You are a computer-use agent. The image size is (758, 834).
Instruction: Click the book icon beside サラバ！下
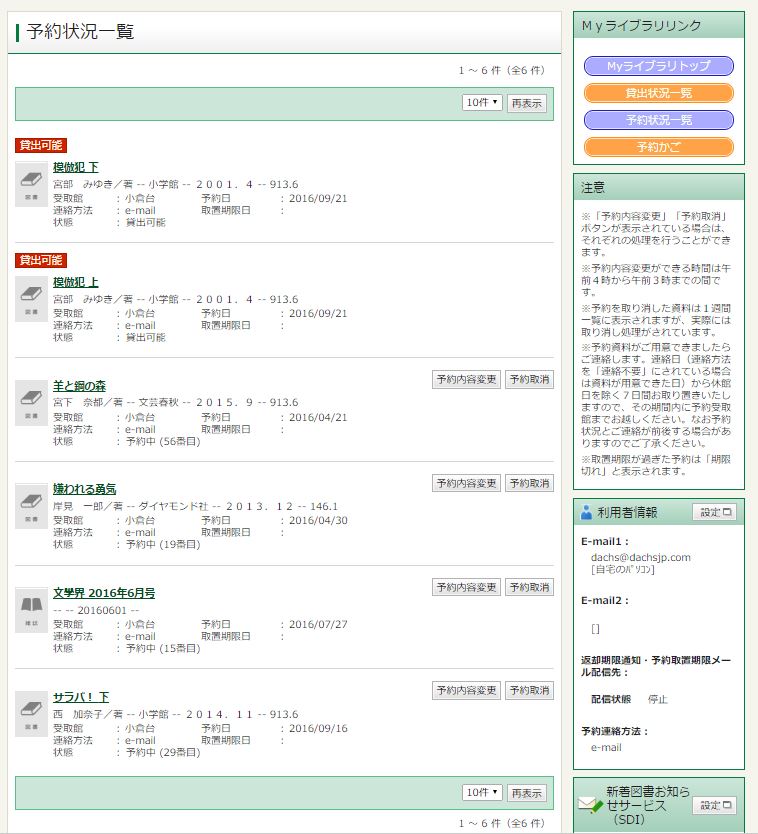tap(31, 714)
